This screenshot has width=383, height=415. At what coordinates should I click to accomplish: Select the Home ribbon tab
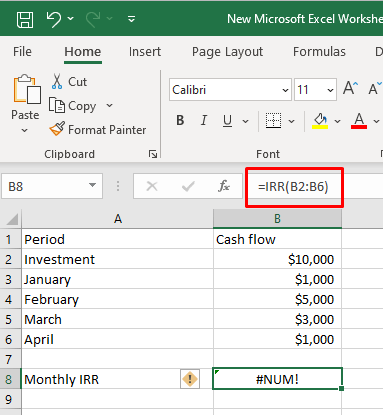point(83,52)
